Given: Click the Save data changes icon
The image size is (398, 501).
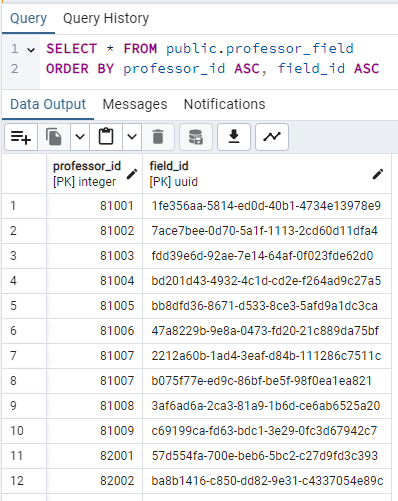Looking at the screenshot, I should [196, 137].
